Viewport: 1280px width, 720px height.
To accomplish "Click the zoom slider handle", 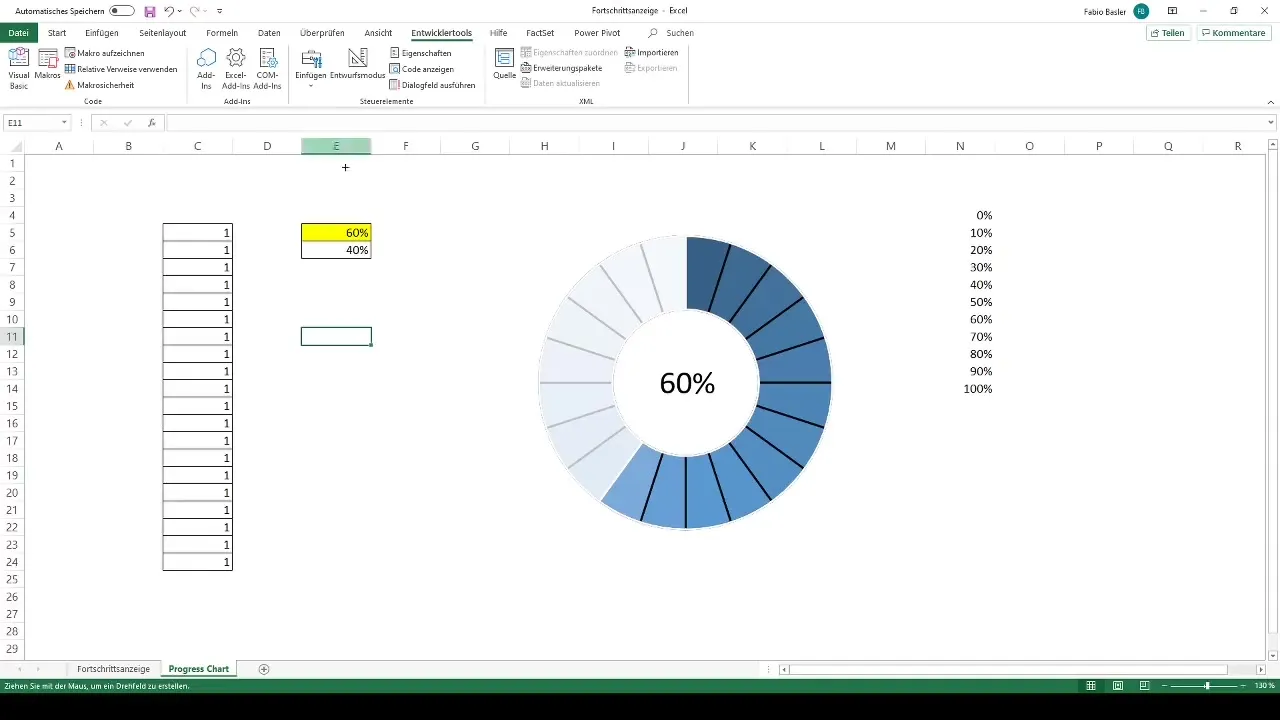I will point(1207,686).
